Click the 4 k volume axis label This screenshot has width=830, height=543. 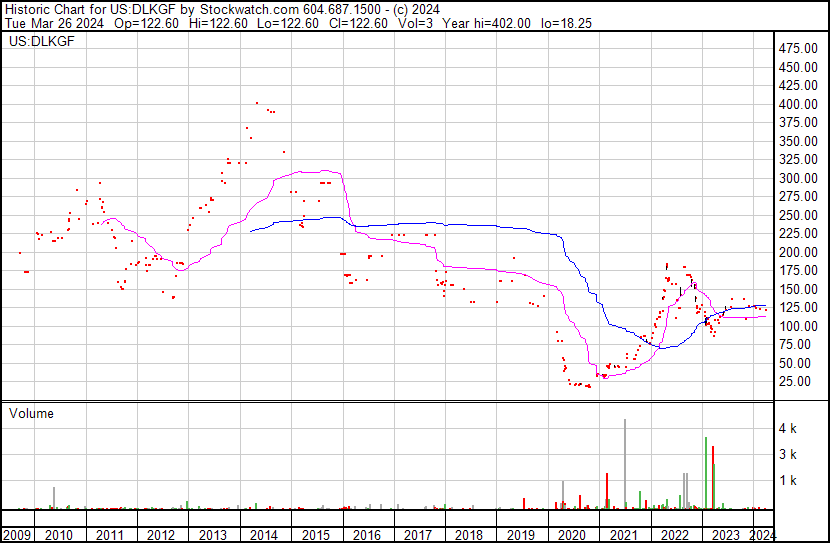(789, 428)
